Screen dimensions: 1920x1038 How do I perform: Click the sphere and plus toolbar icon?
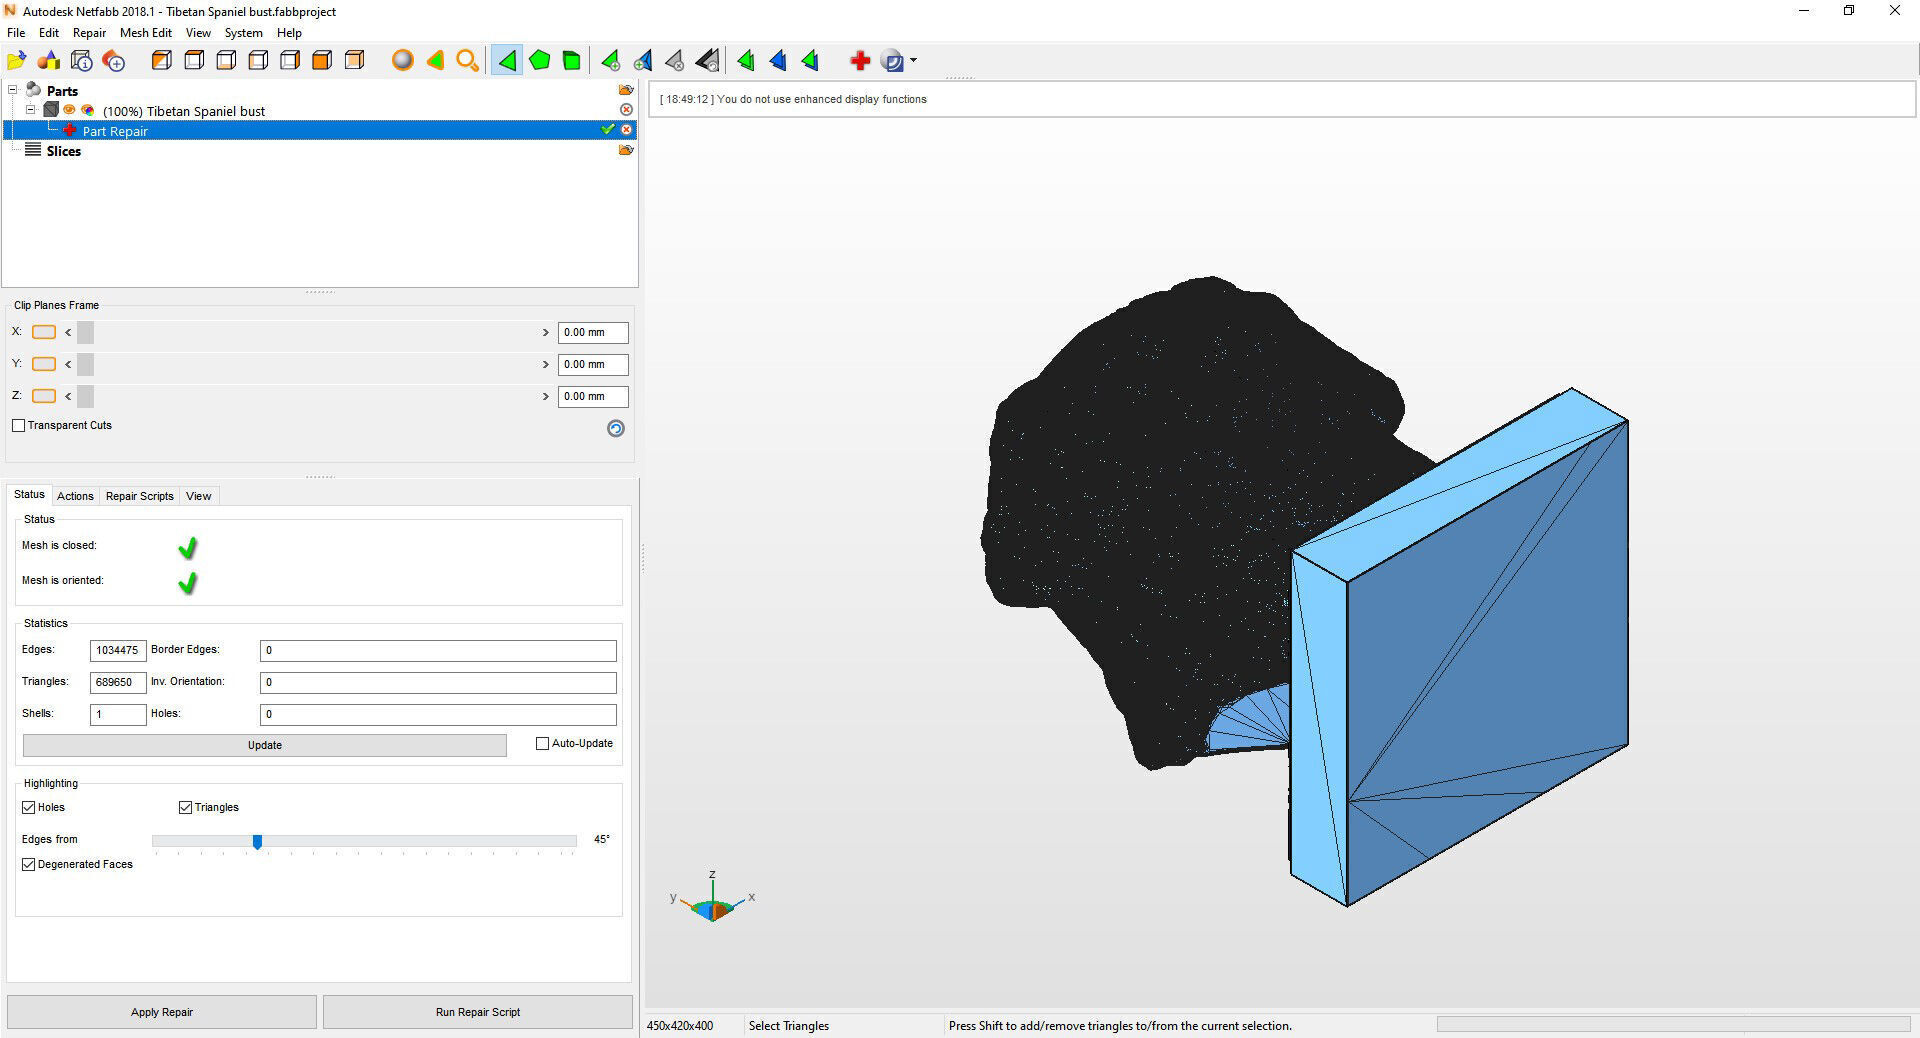pos(114,61)
